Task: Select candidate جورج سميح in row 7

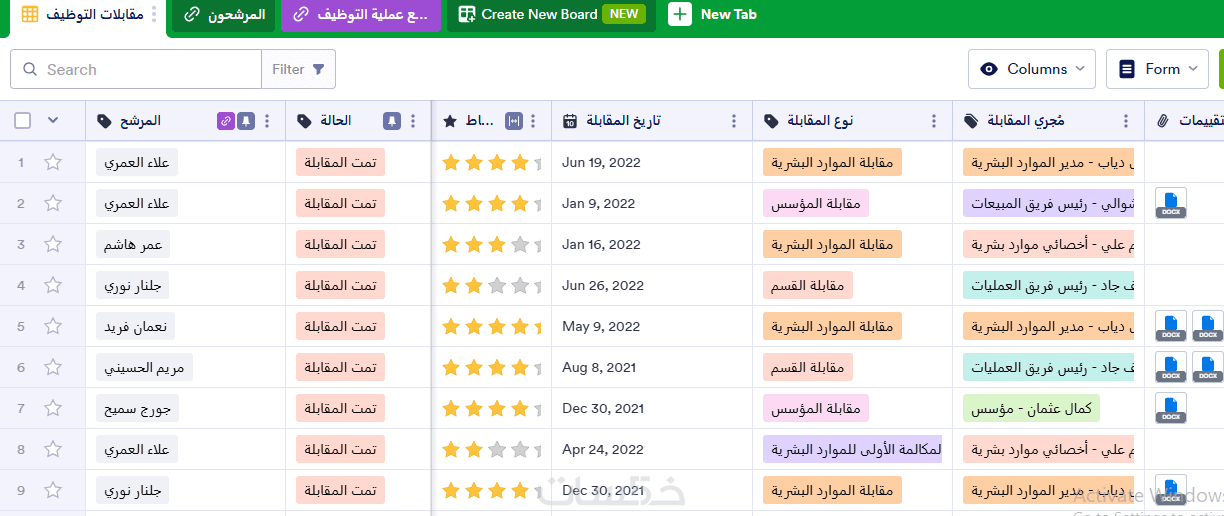Action: [139, 408]
